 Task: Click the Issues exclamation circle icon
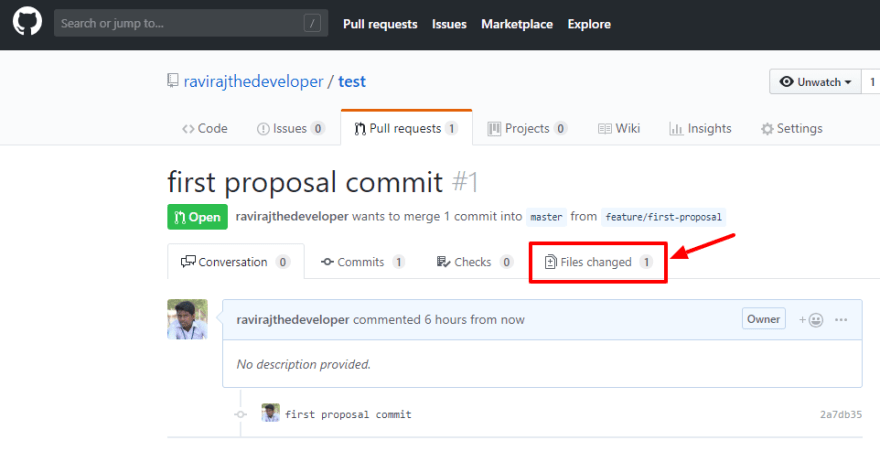[x=263, y=129]
